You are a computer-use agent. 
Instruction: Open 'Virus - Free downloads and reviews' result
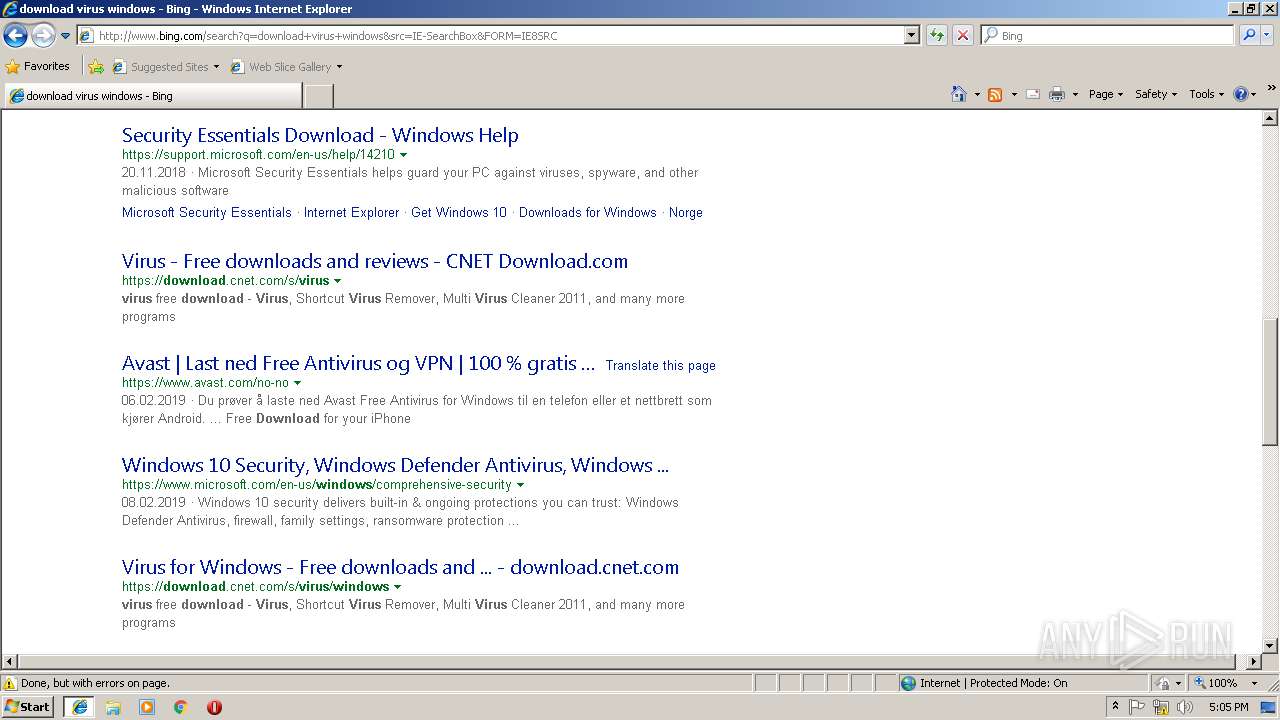(x=375, y=261)
